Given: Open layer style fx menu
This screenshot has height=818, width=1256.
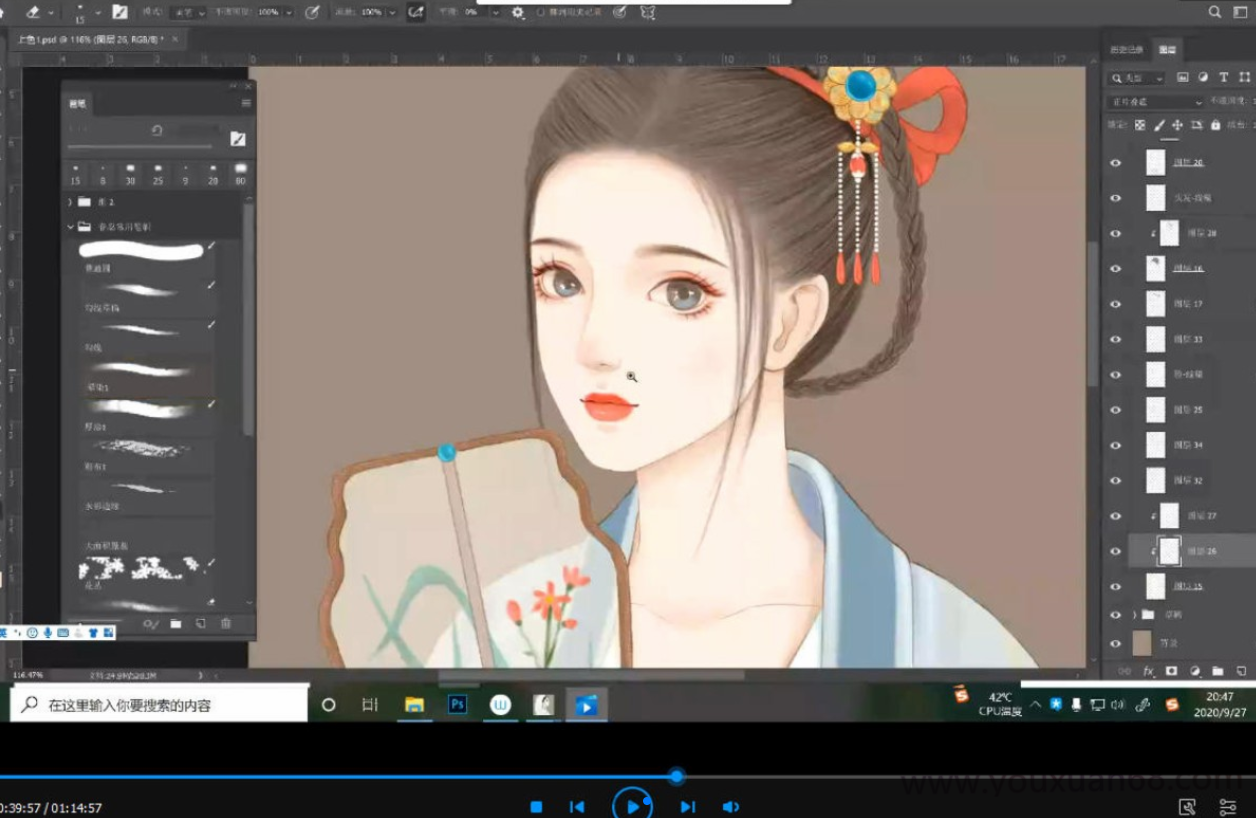Looking at the screenshot, I should click(x=1149, y=671).
